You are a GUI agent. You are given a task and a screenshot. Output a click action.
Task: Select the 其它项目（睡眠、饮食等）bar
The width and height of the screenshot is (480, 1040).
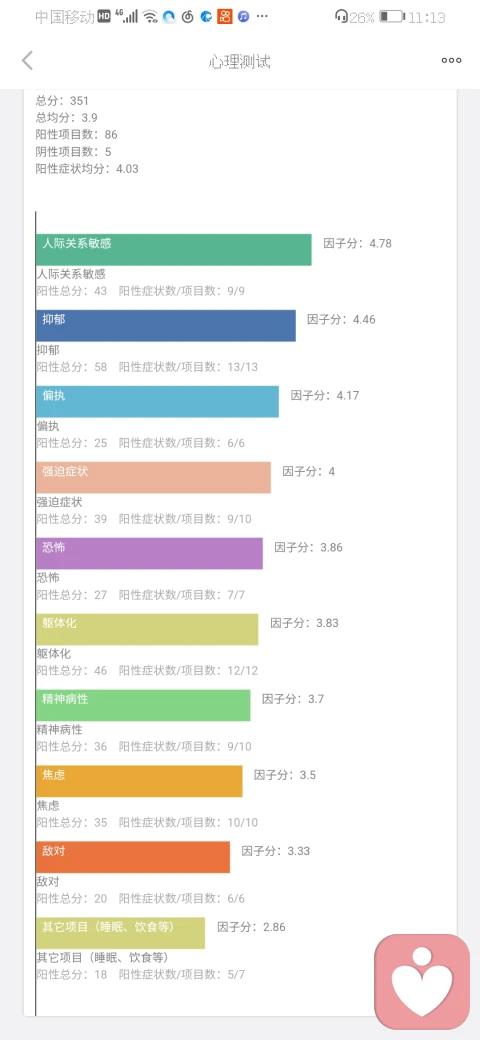click(x=120, y=933)
